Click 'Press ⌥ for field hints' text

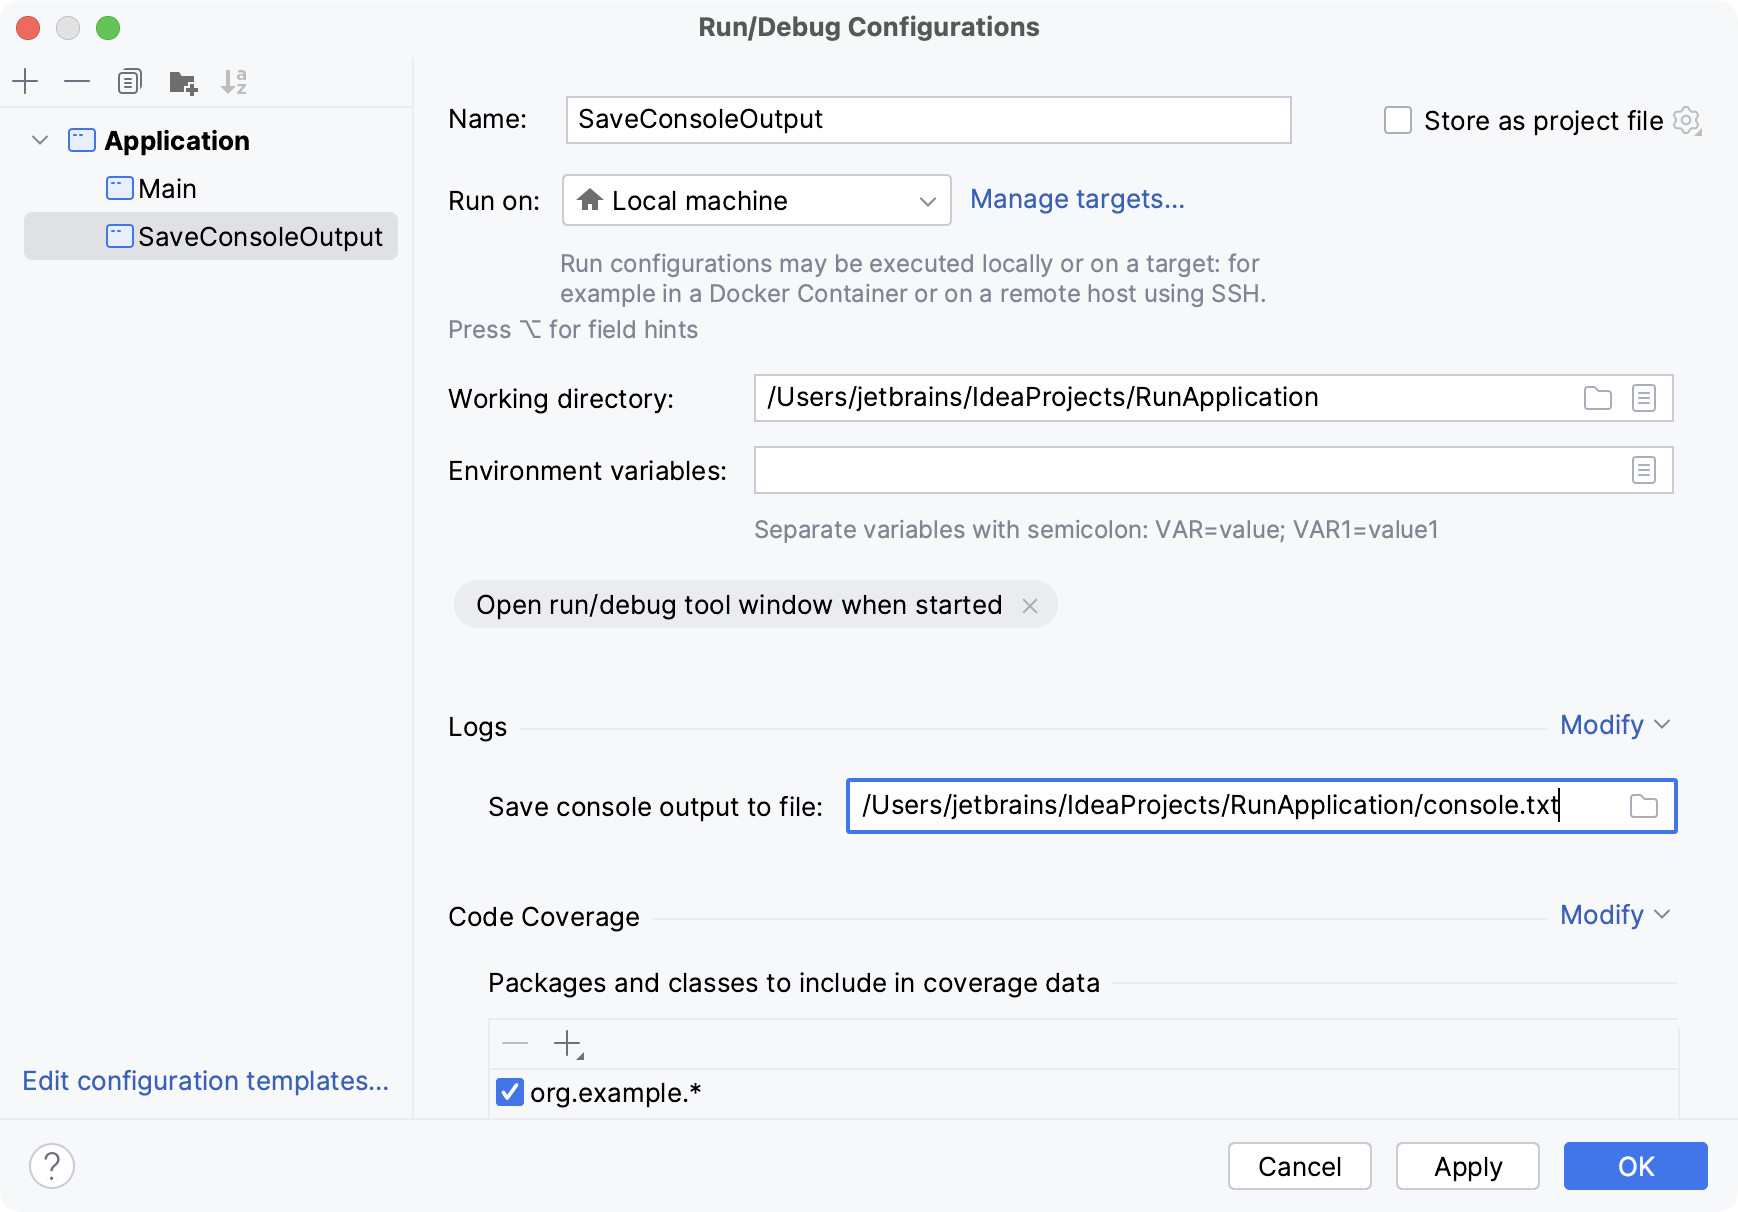(x=573, y=330)
